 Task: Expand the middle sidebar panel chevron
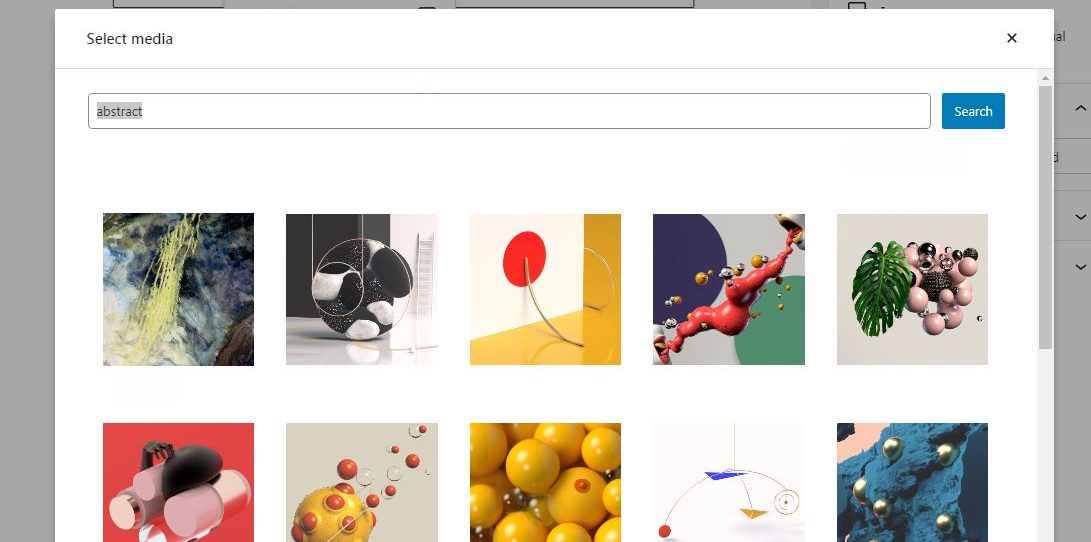1080,217
